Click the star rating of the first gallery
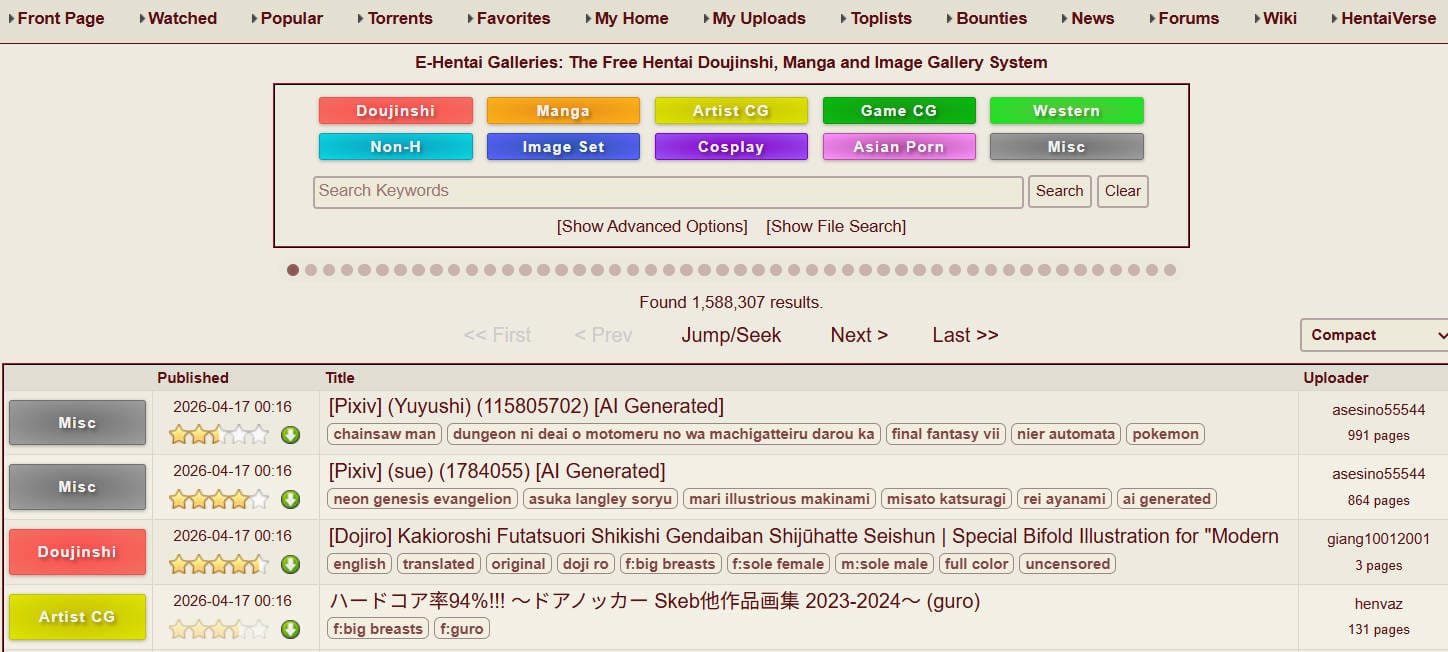This screenshot has width=1448, height=652. click(219, 435)
